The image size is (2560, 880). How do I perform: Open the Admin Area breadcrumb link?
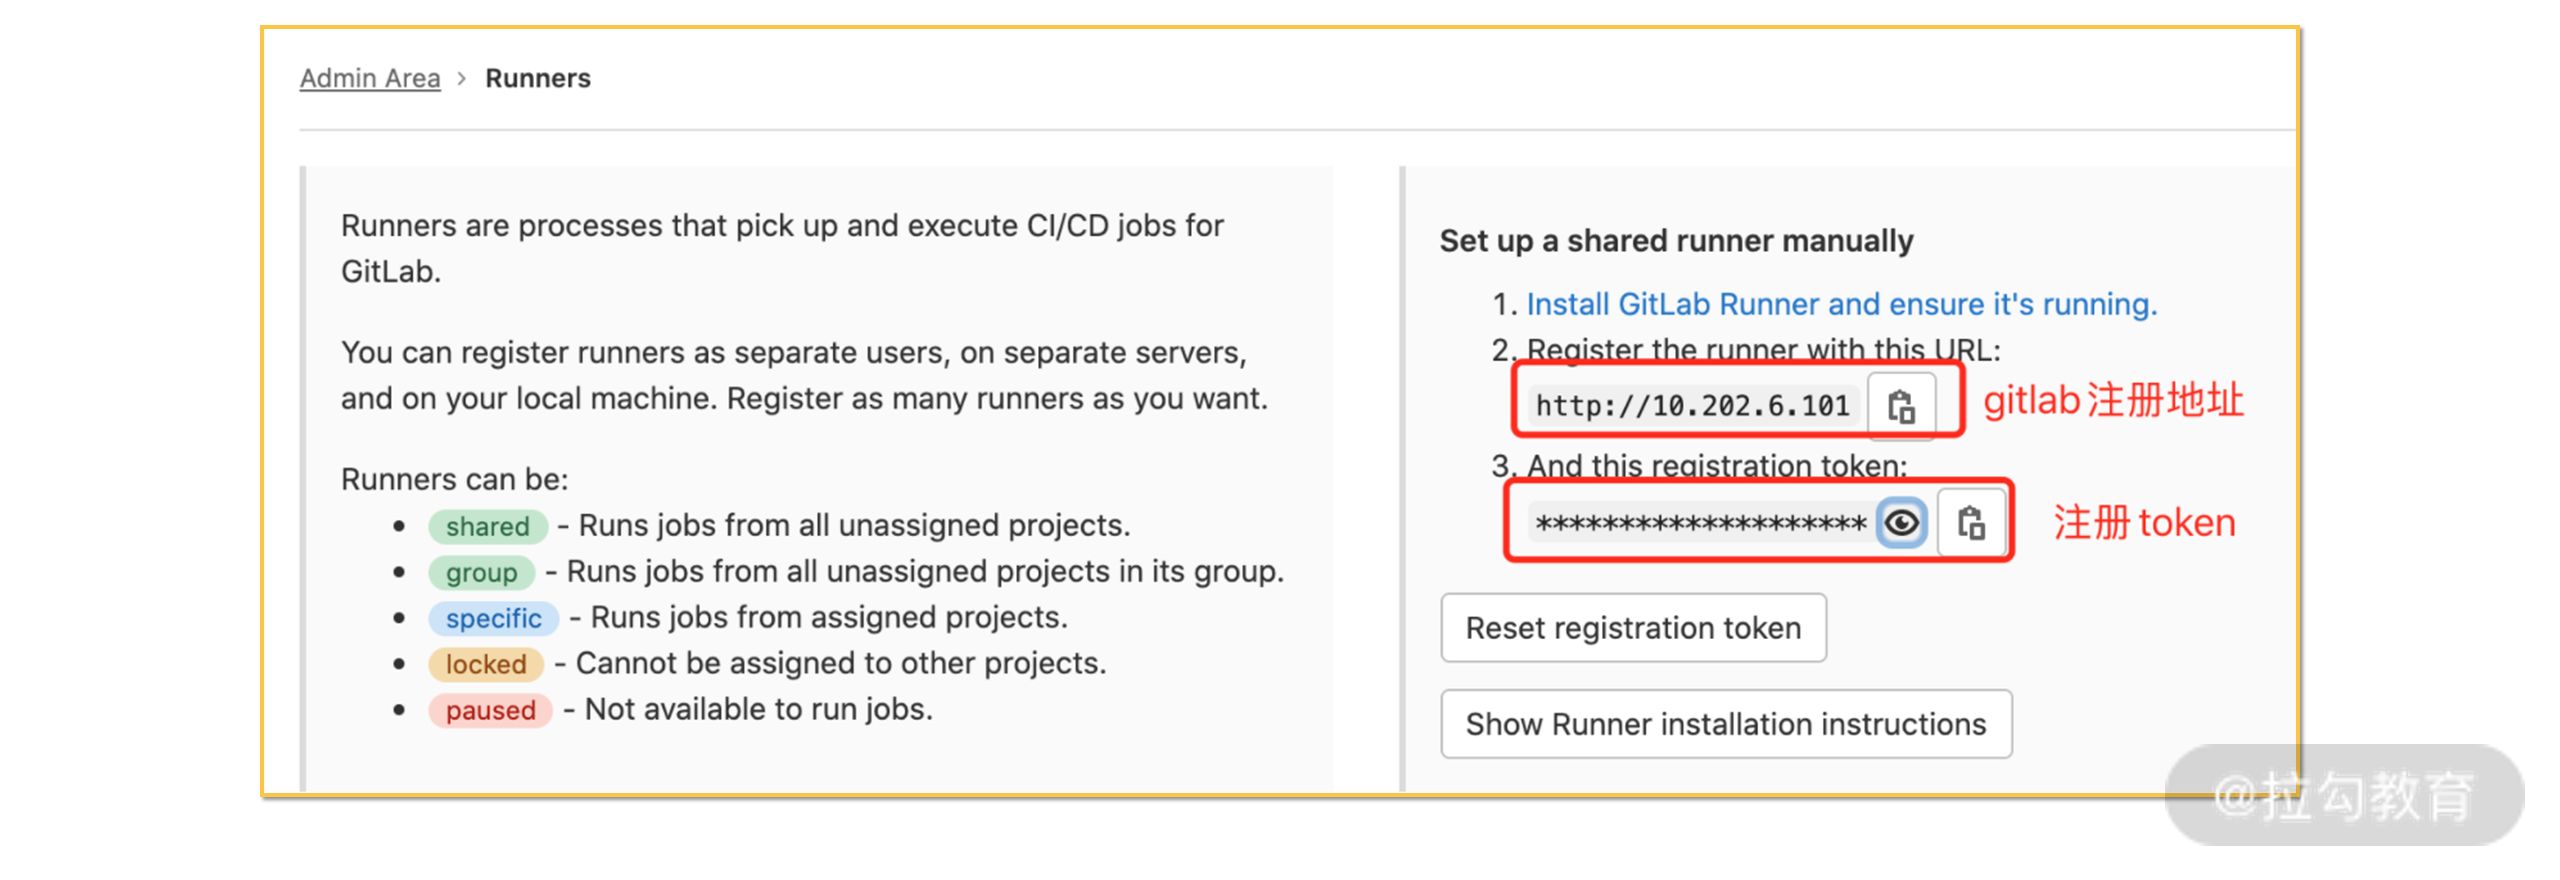click(x=370, y=78)
